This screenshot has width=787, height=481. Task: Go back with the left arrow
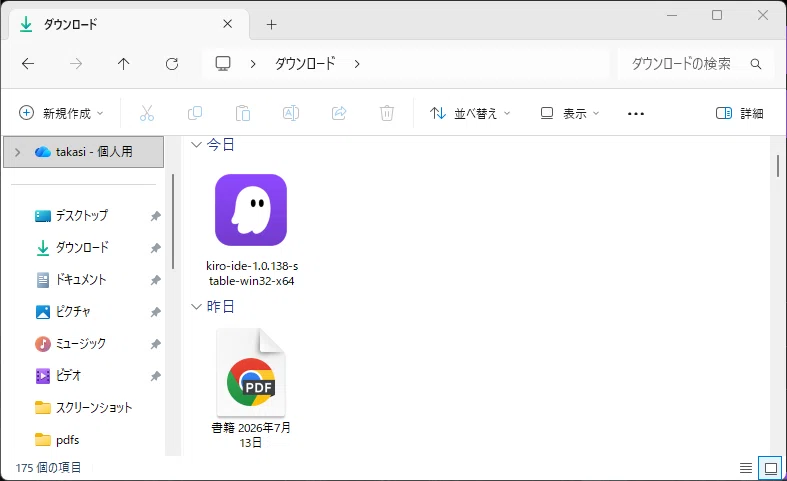pos(28,64)
